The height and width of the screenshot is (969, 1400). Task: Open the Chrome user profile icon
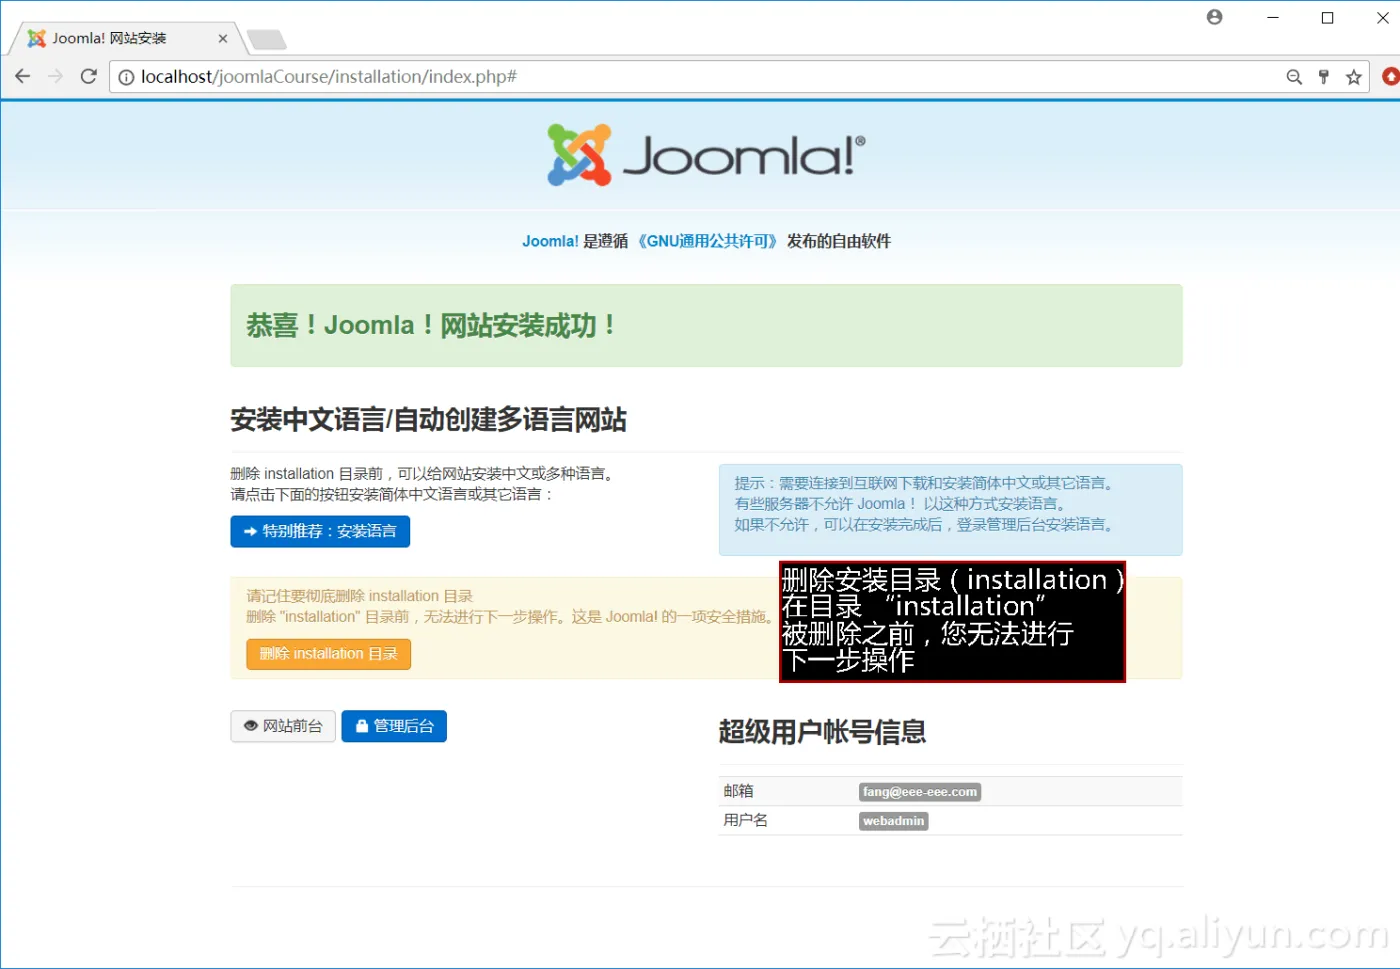(x=1215, y=17)
